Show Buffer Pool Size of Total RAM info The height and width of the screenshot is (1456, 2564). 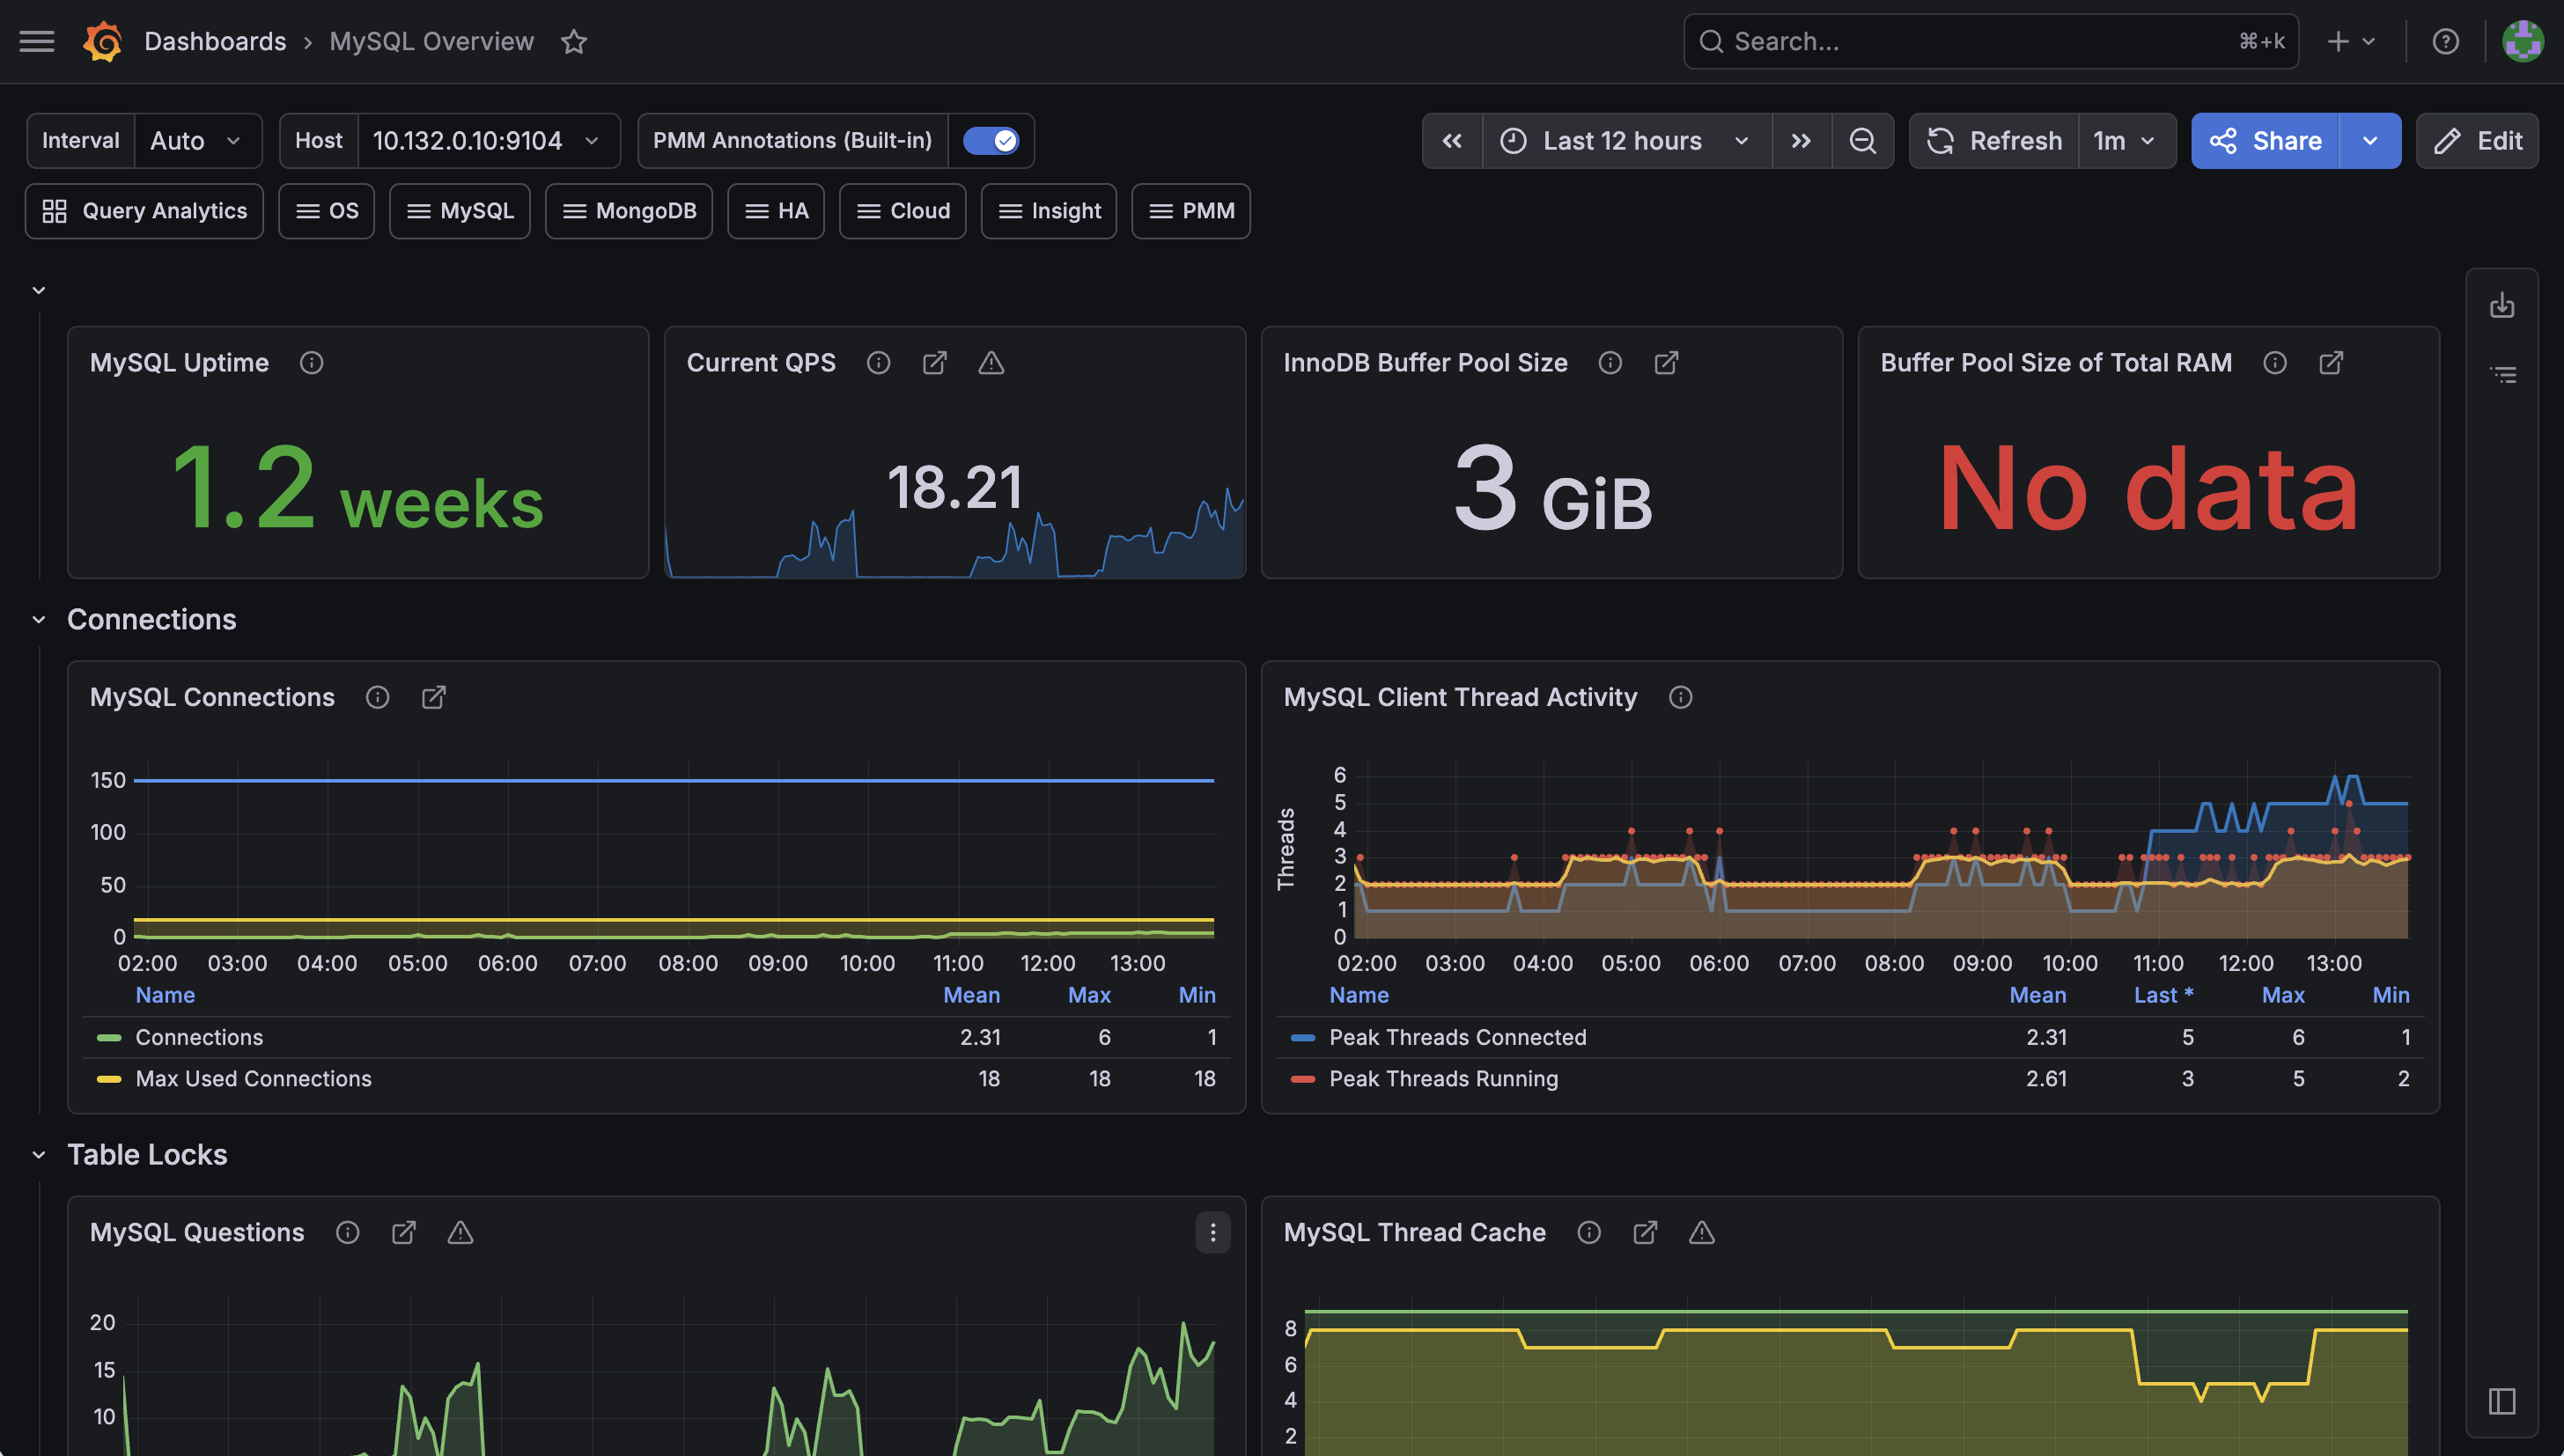tap(2274, 363)
